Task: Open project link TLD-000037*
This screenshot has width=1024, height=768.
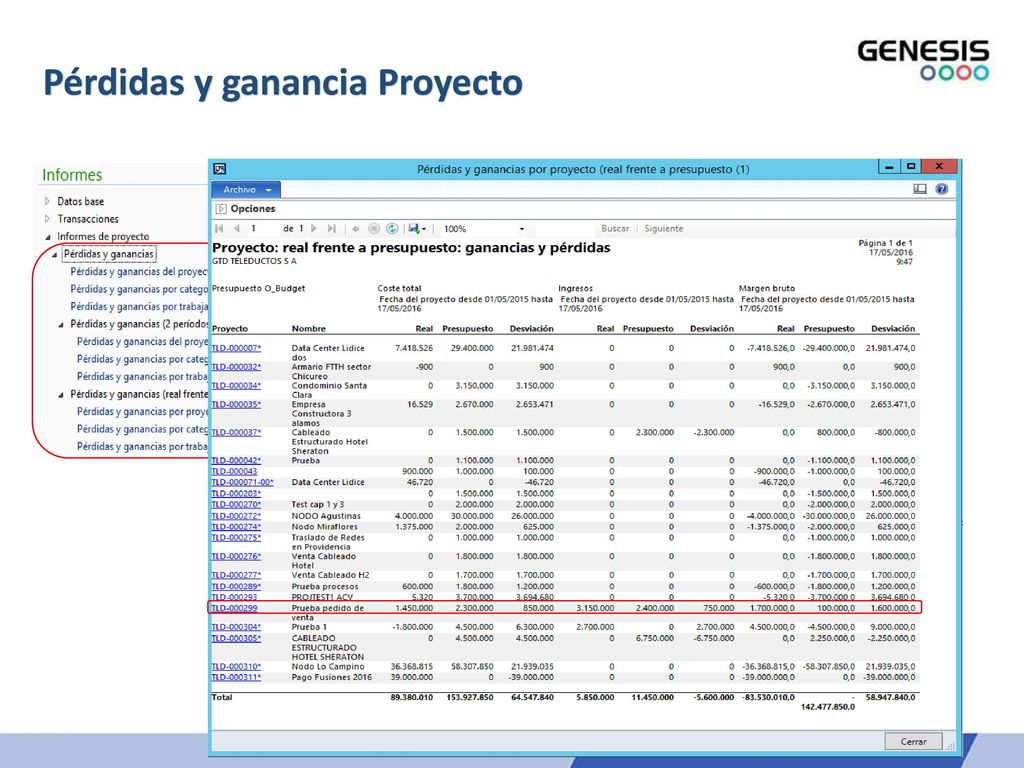Action: [x=236, y=432]
